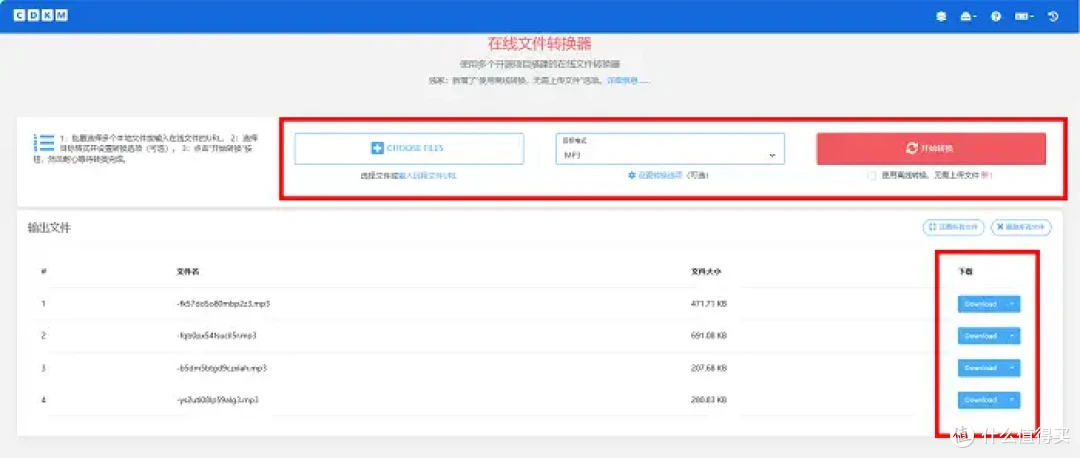Click the file size column header

[706, 271]
